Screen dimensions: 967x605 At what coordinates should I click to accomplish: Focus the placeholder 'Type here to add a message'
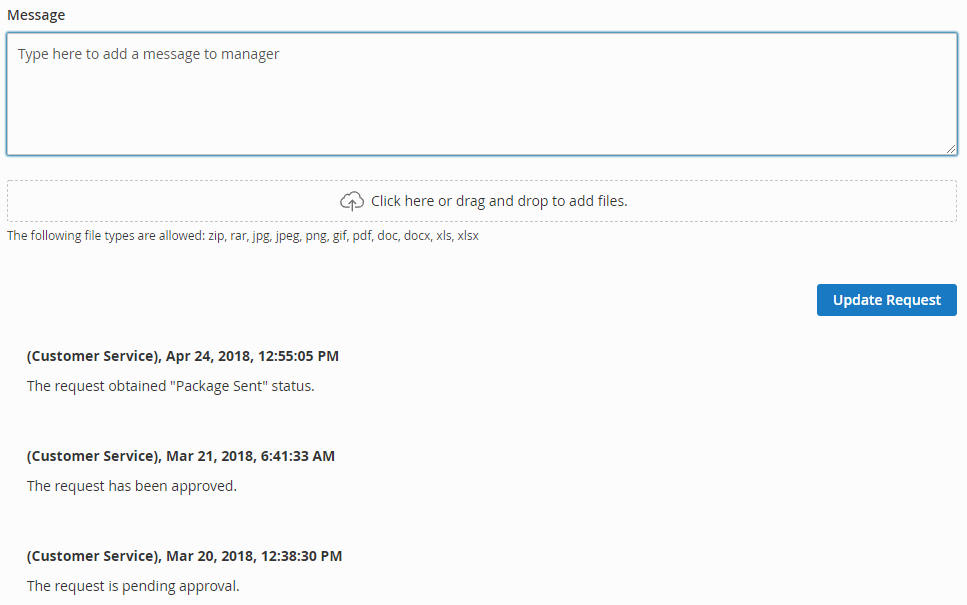149,54
